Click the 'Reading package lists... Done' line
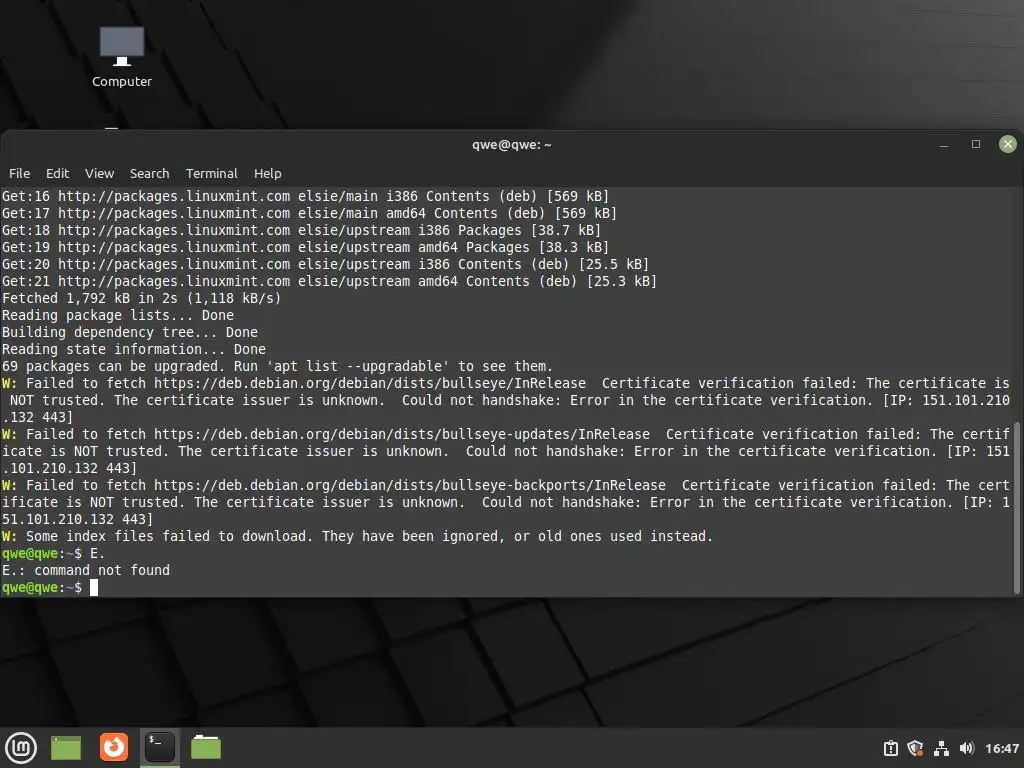Viewport: 1024px width, 768px height. click(x=118, y=315)
